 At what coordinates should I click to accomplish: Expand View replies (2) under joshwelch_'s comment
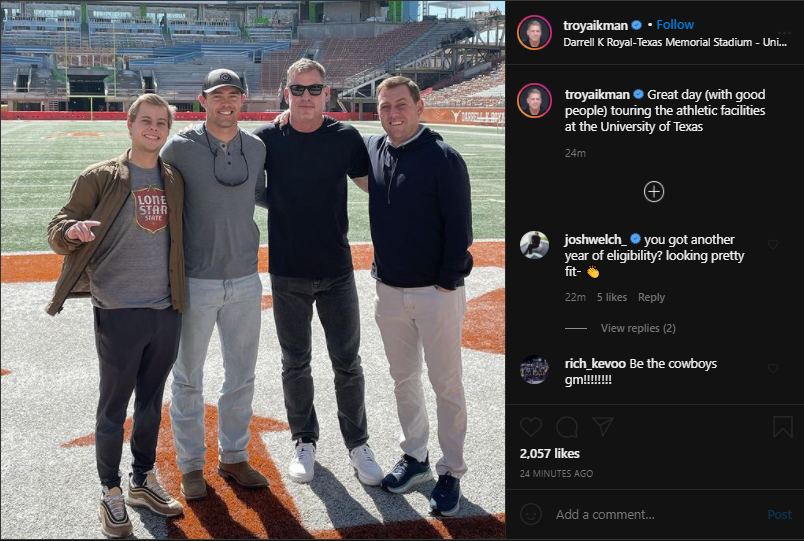(638, 328)
